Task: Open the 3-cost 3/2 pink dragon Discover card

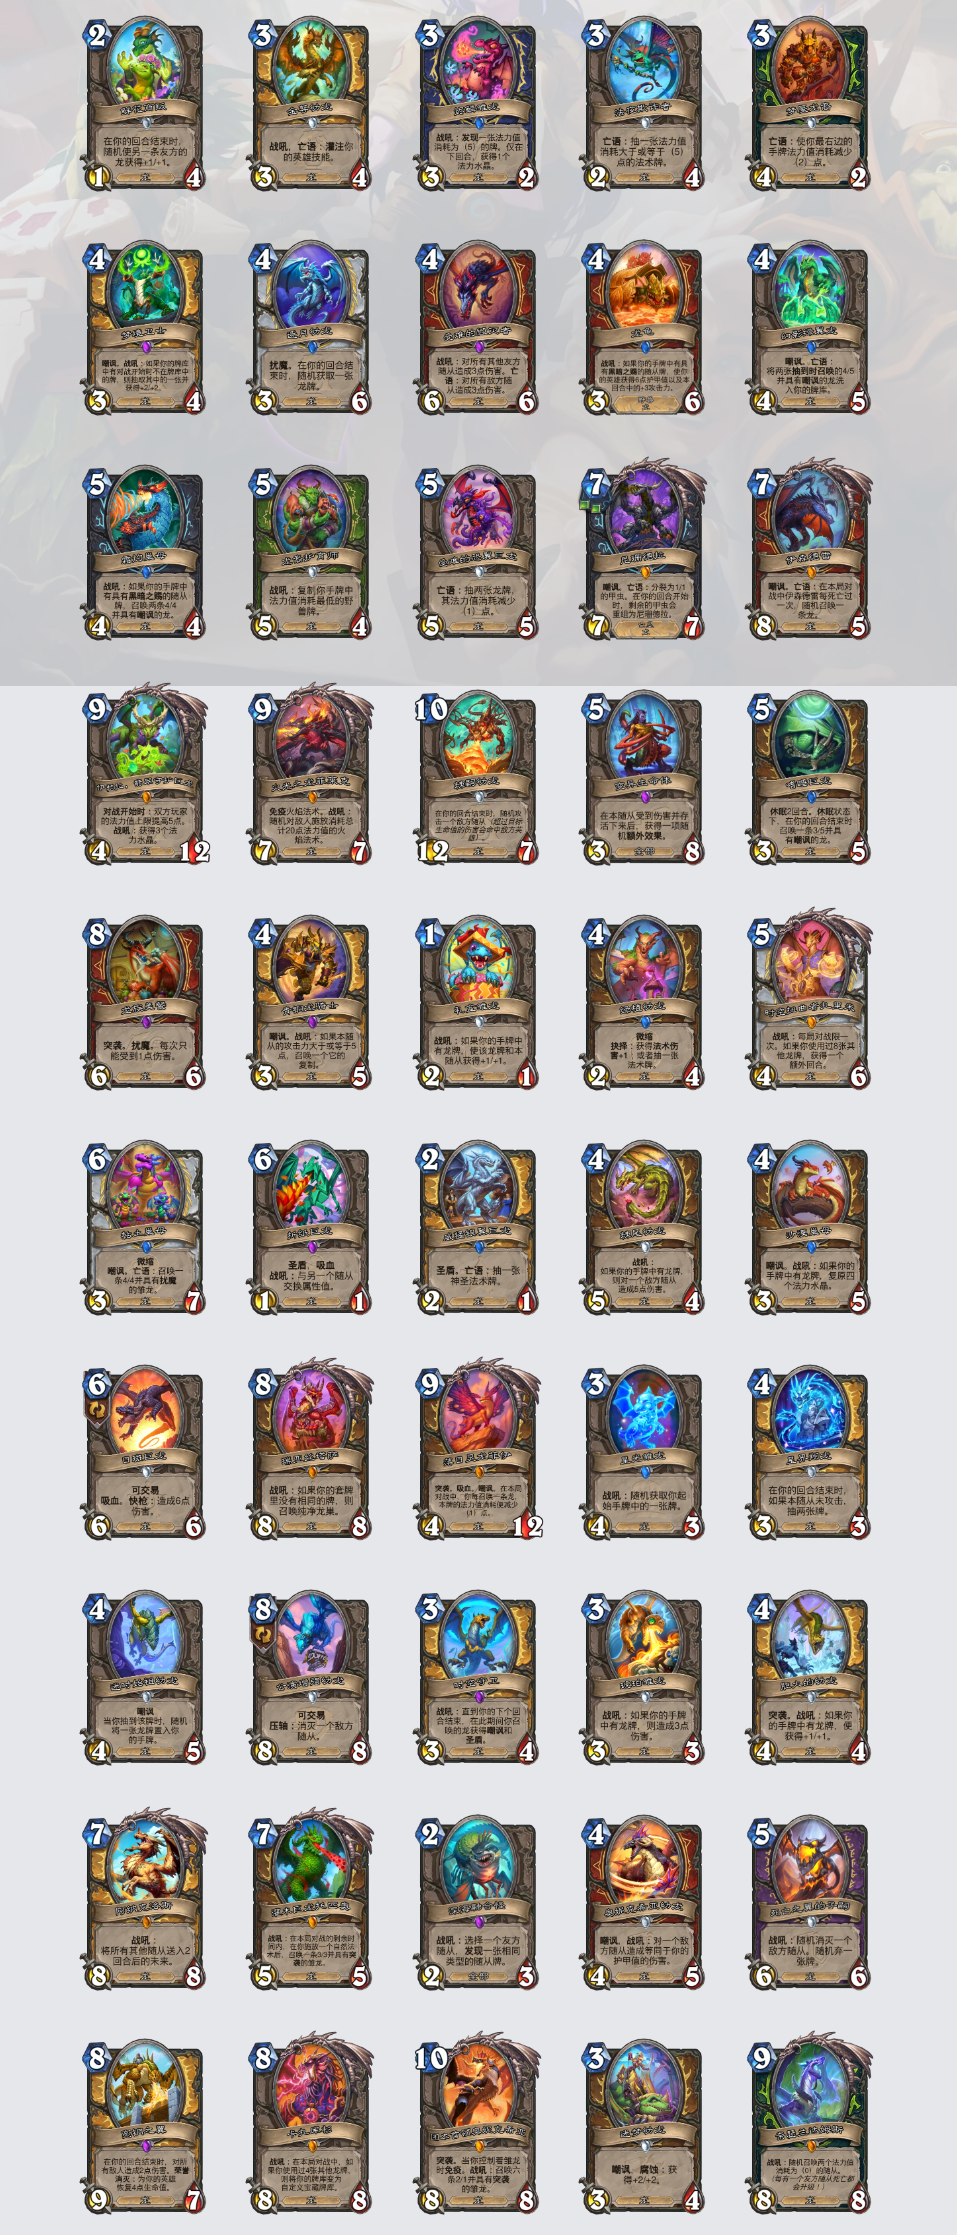Action: (478, 104)
